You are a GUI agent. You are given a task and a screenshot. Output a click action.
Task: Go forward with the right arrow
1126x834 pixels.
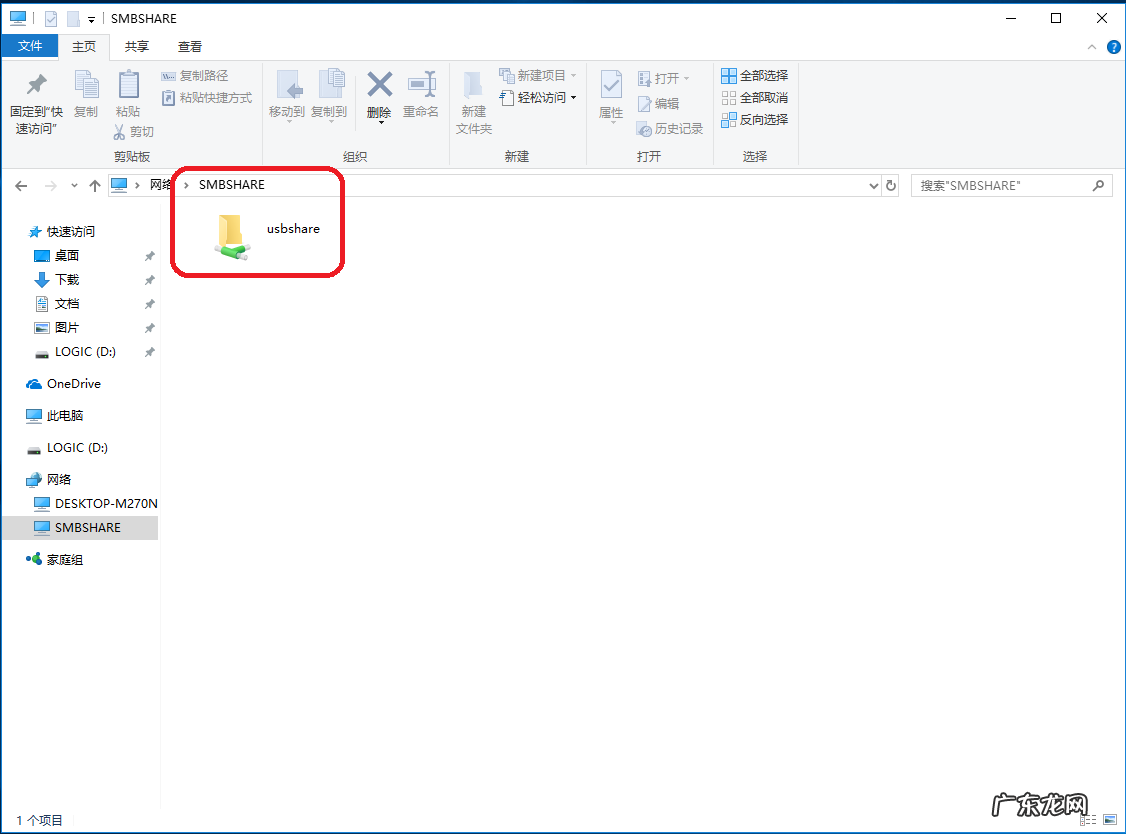(x=50, y=186)
